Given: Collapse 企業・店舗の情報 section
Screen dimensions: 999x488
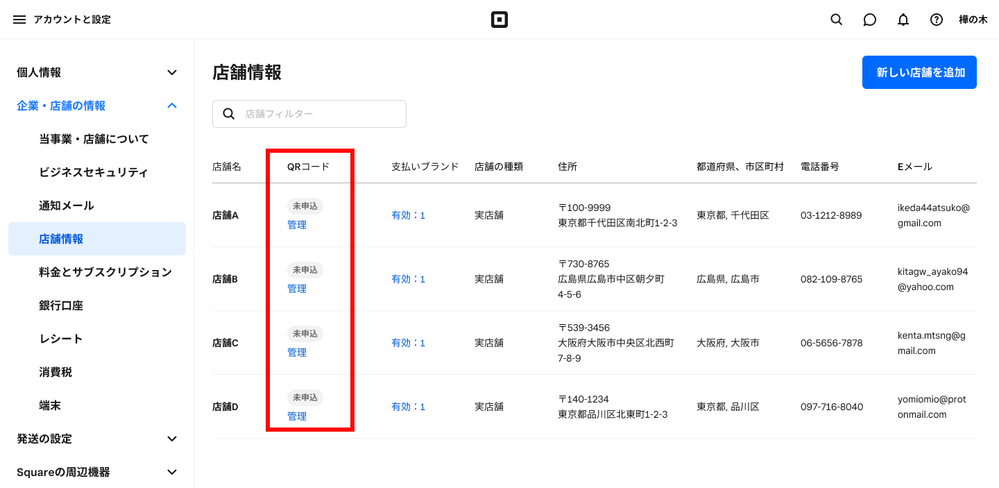Looking at the screenshot, I should point(97,106).
